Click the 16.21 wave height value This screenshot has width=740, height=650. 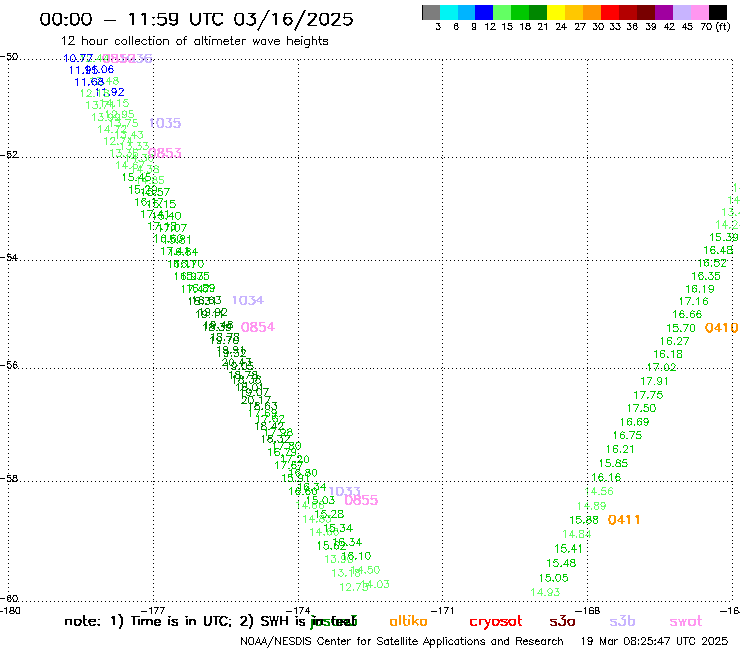click(620, 449)
